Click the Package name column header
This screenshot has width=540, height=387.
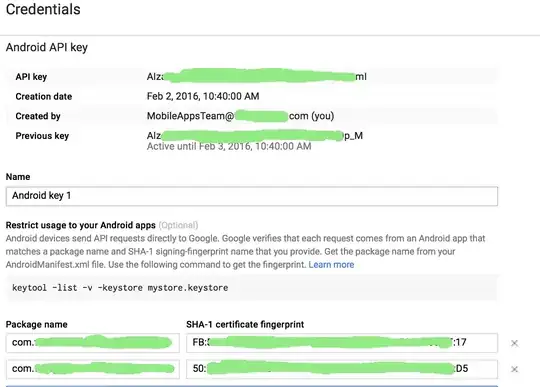pos(37,324)
